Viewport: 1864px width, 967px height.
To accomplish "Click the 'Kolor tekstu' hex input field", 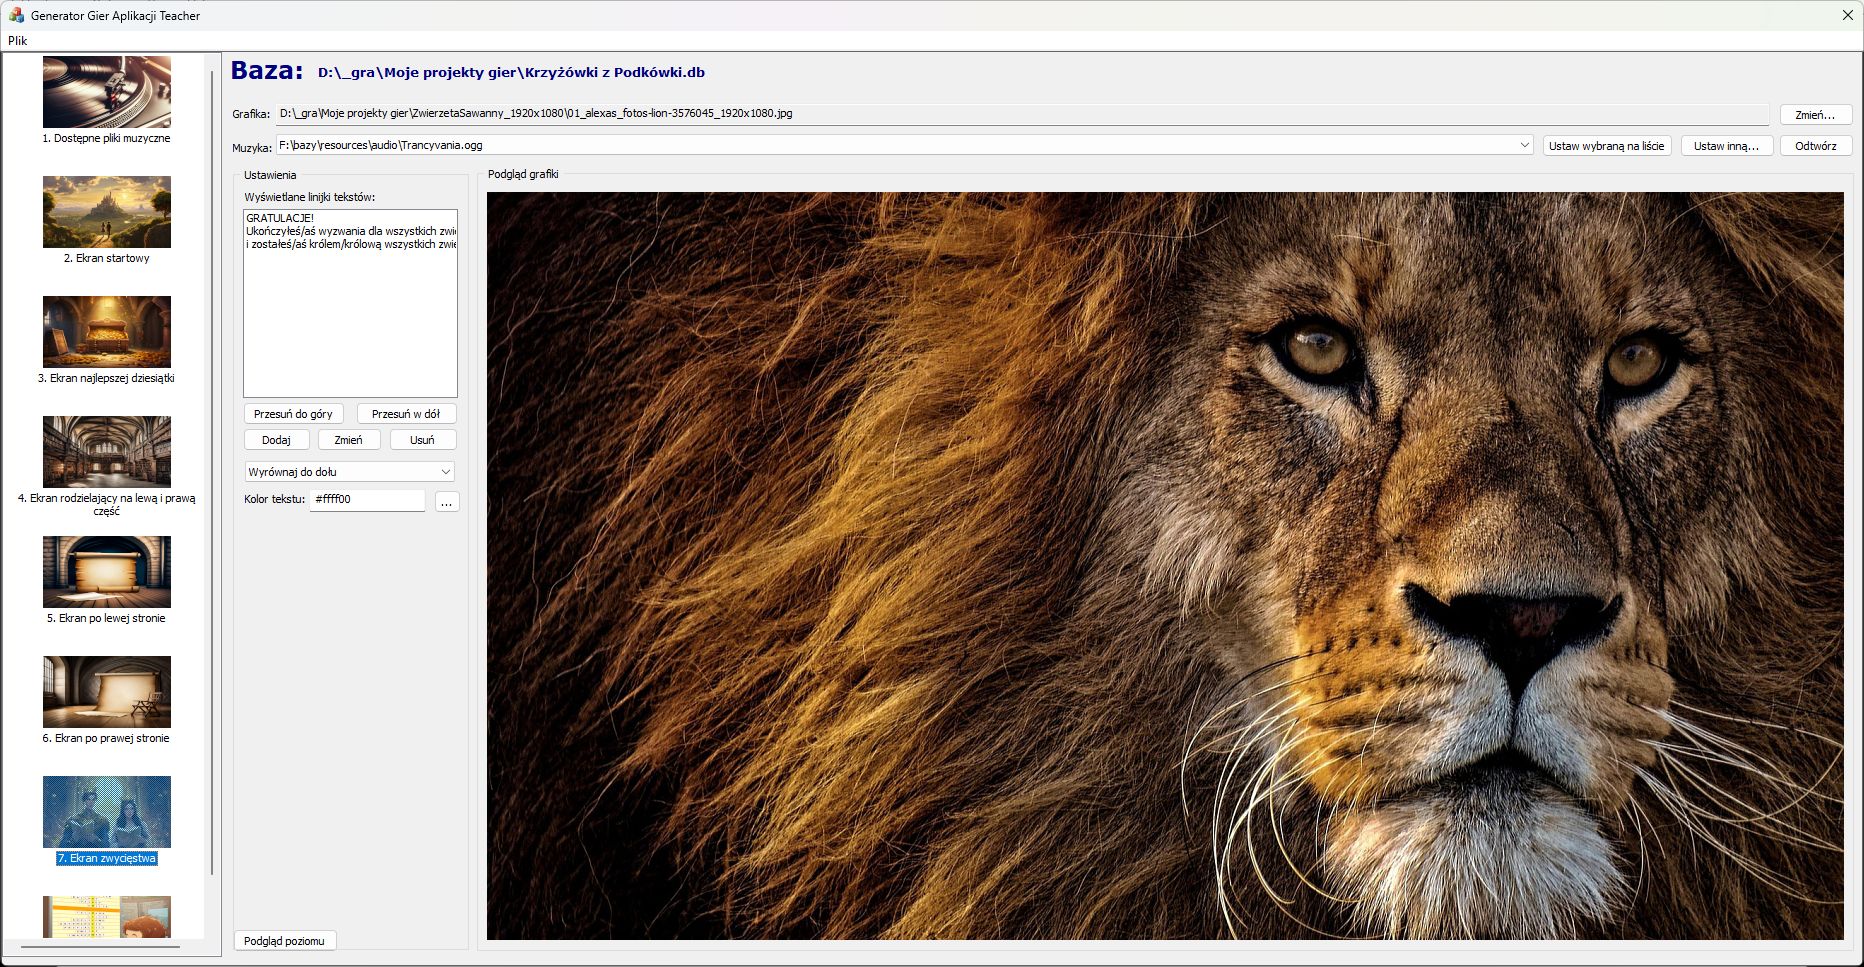I will (367, 500).
